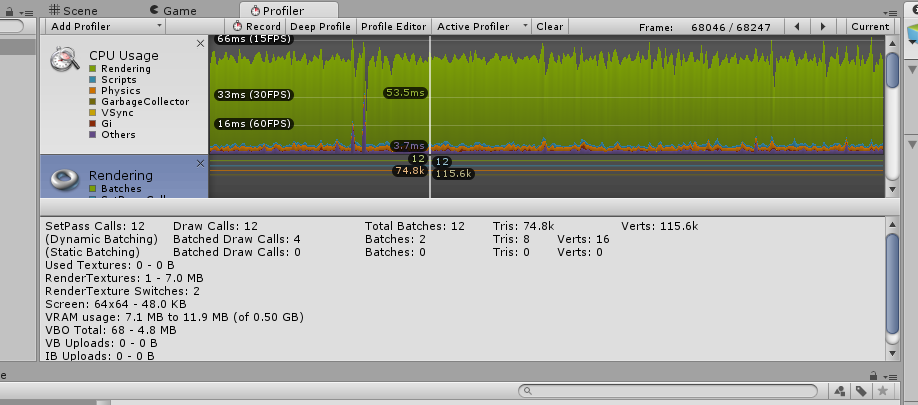Click the up arrow of the details scrollbar
Screen dimensions: 918x405
pyautogui.click(x=892, y=224)
